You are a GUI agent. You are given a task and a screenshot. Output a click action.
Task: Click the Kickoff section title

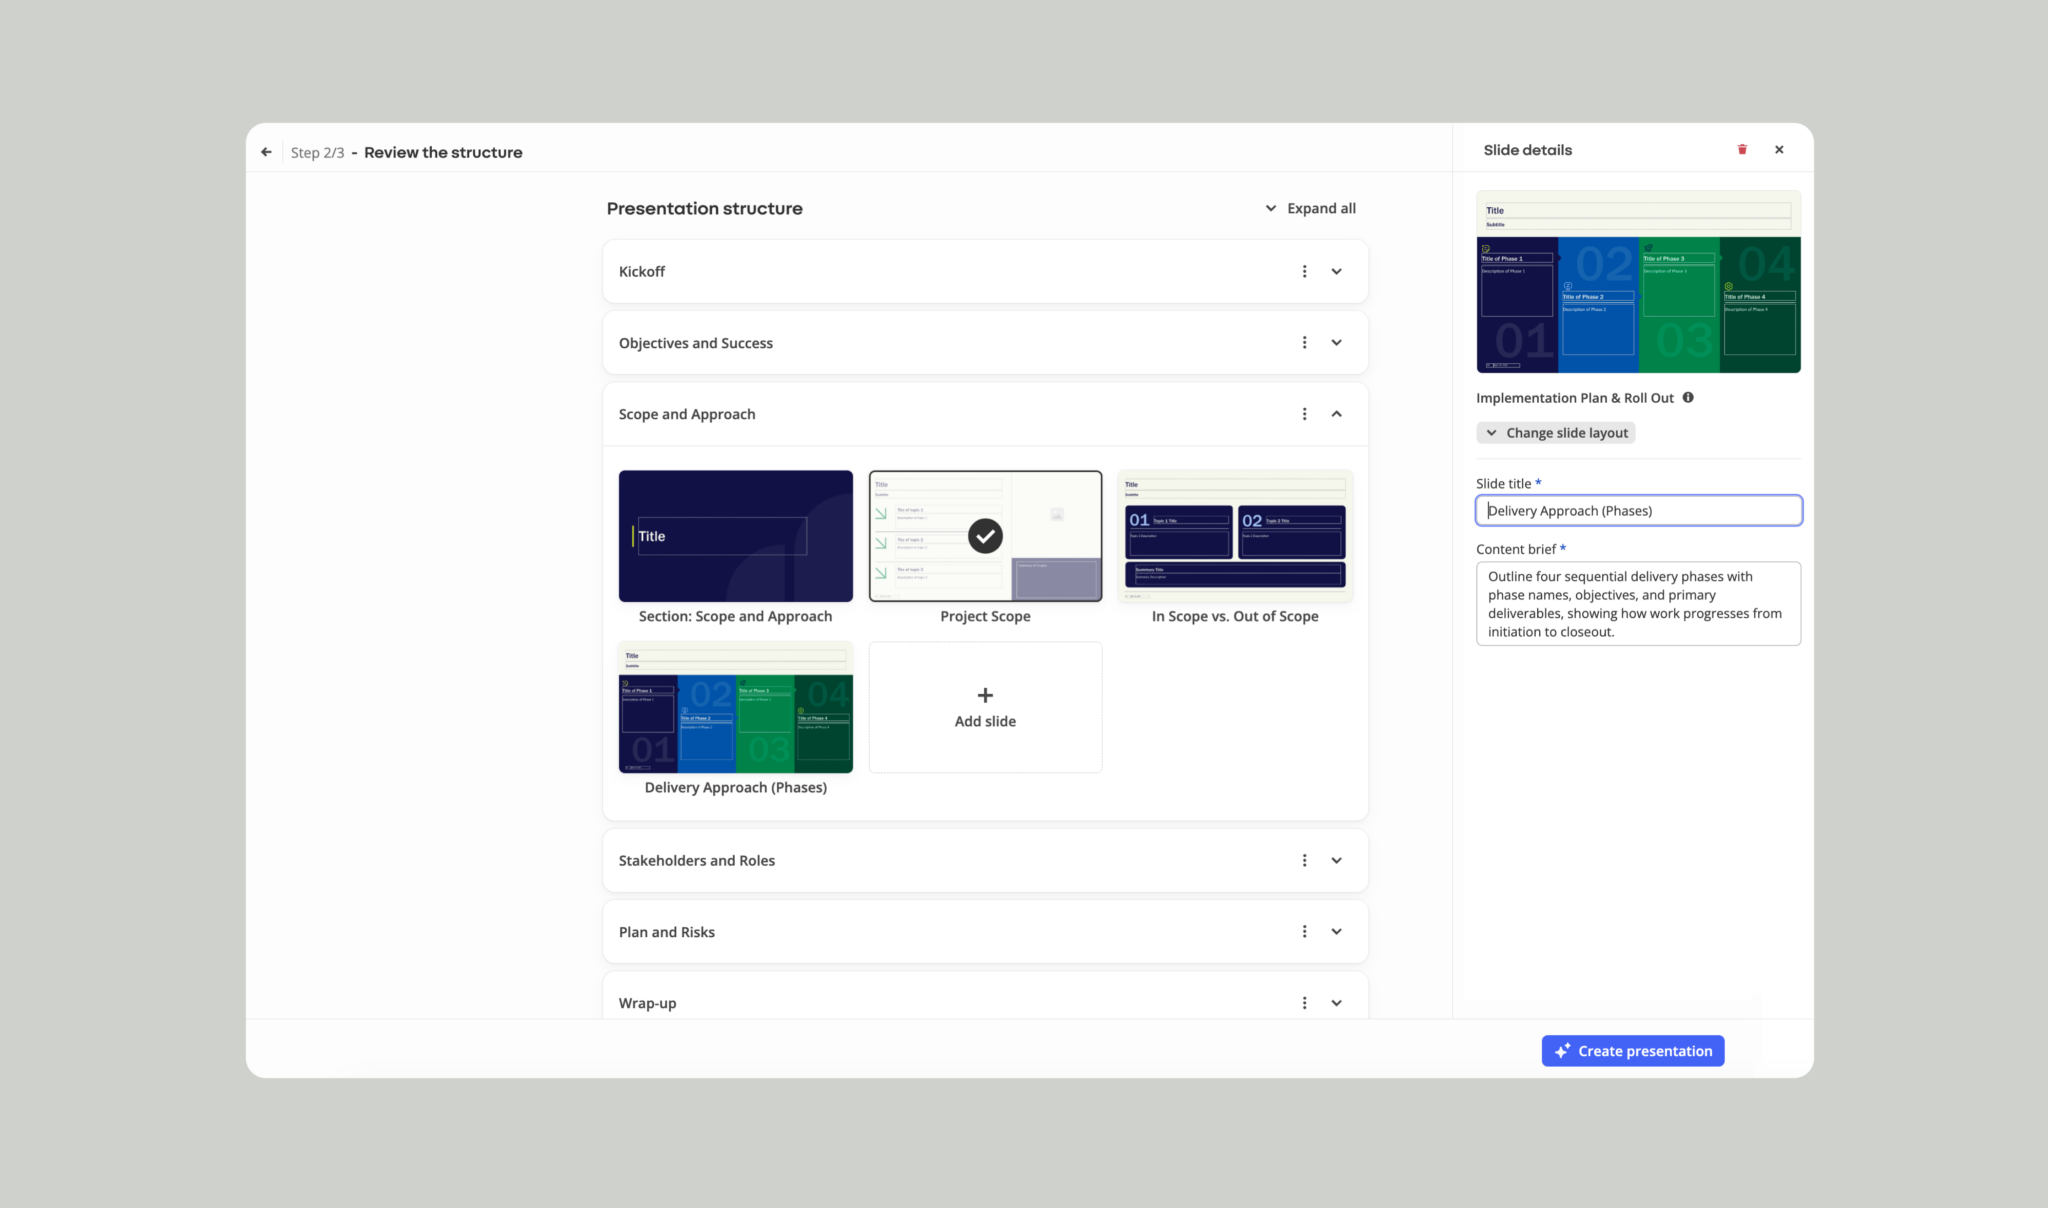(642, 271)
